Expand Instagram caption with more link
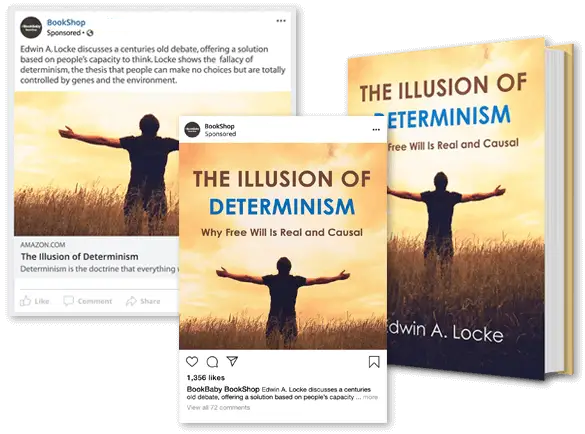 click(x=370, y=397)
